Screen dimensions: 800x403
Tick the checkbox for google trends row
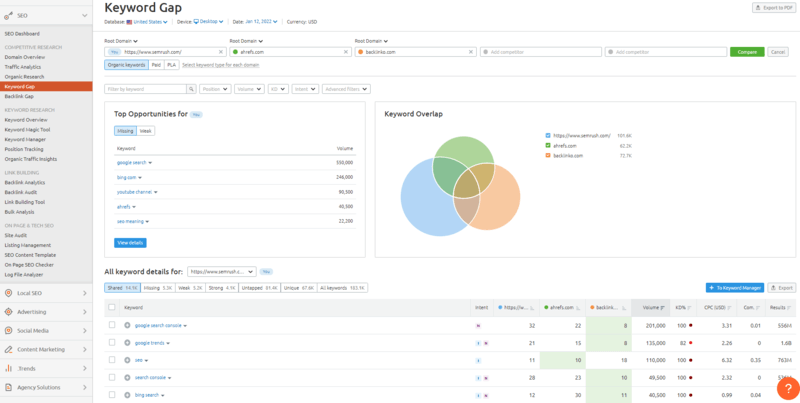pyautogui.click(x=112, y=342)
